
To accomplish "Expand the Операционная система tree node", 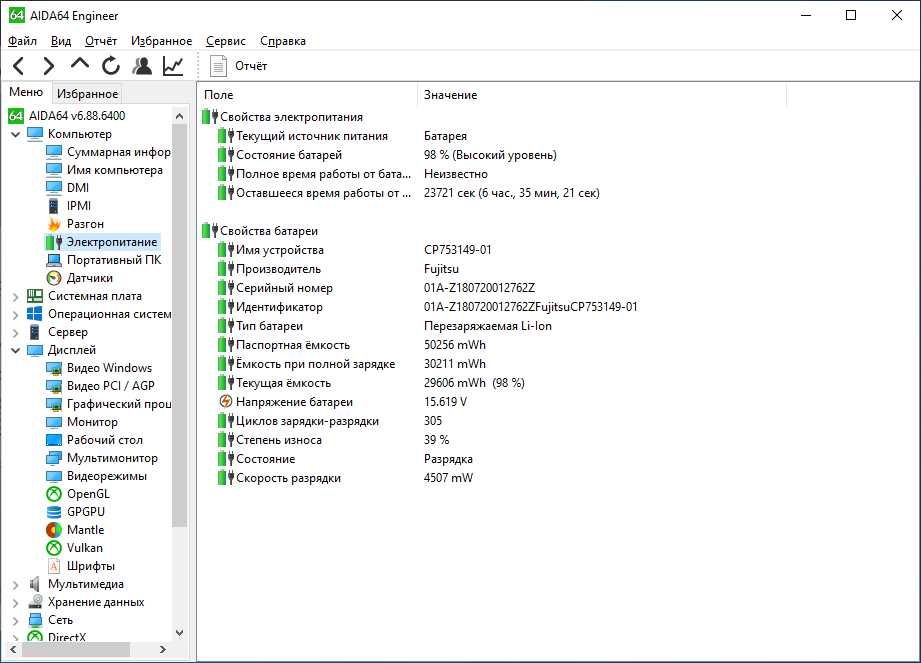I will click(x=16, y=315).
